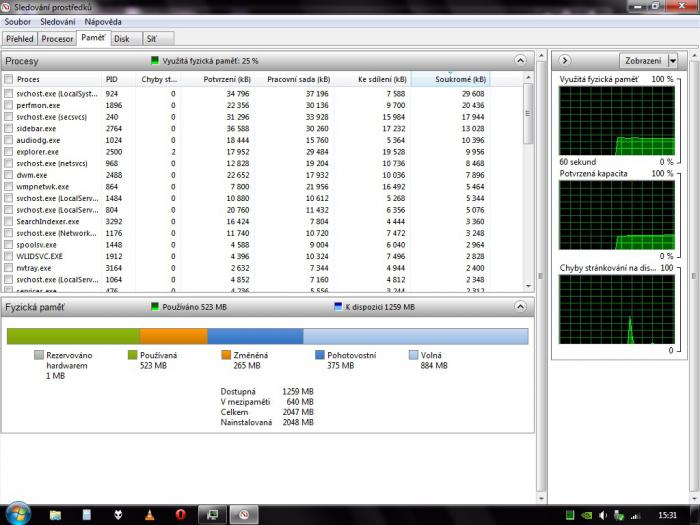Select all processes with the header checkbox
Screen dimensions: 700x525
point(9,79)
